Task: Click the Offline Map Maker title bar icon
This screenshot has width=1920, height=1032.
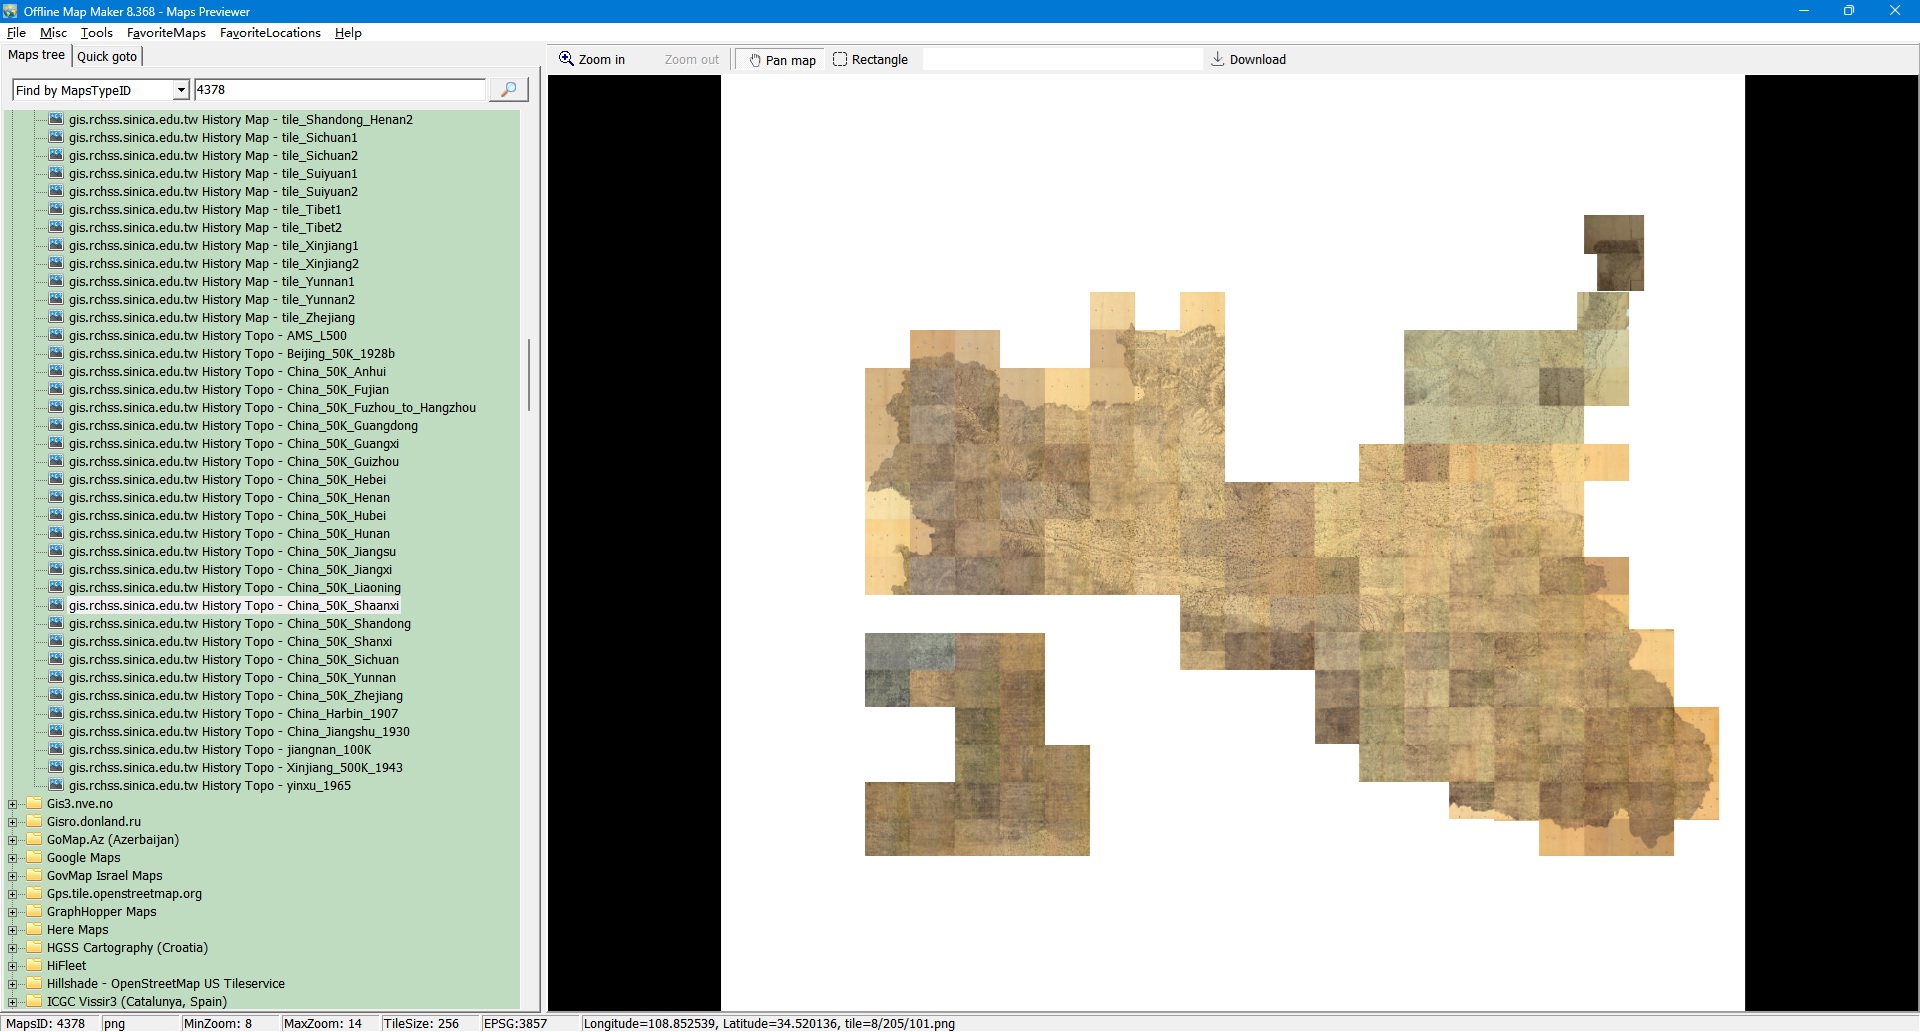Action: pos(10,11)
